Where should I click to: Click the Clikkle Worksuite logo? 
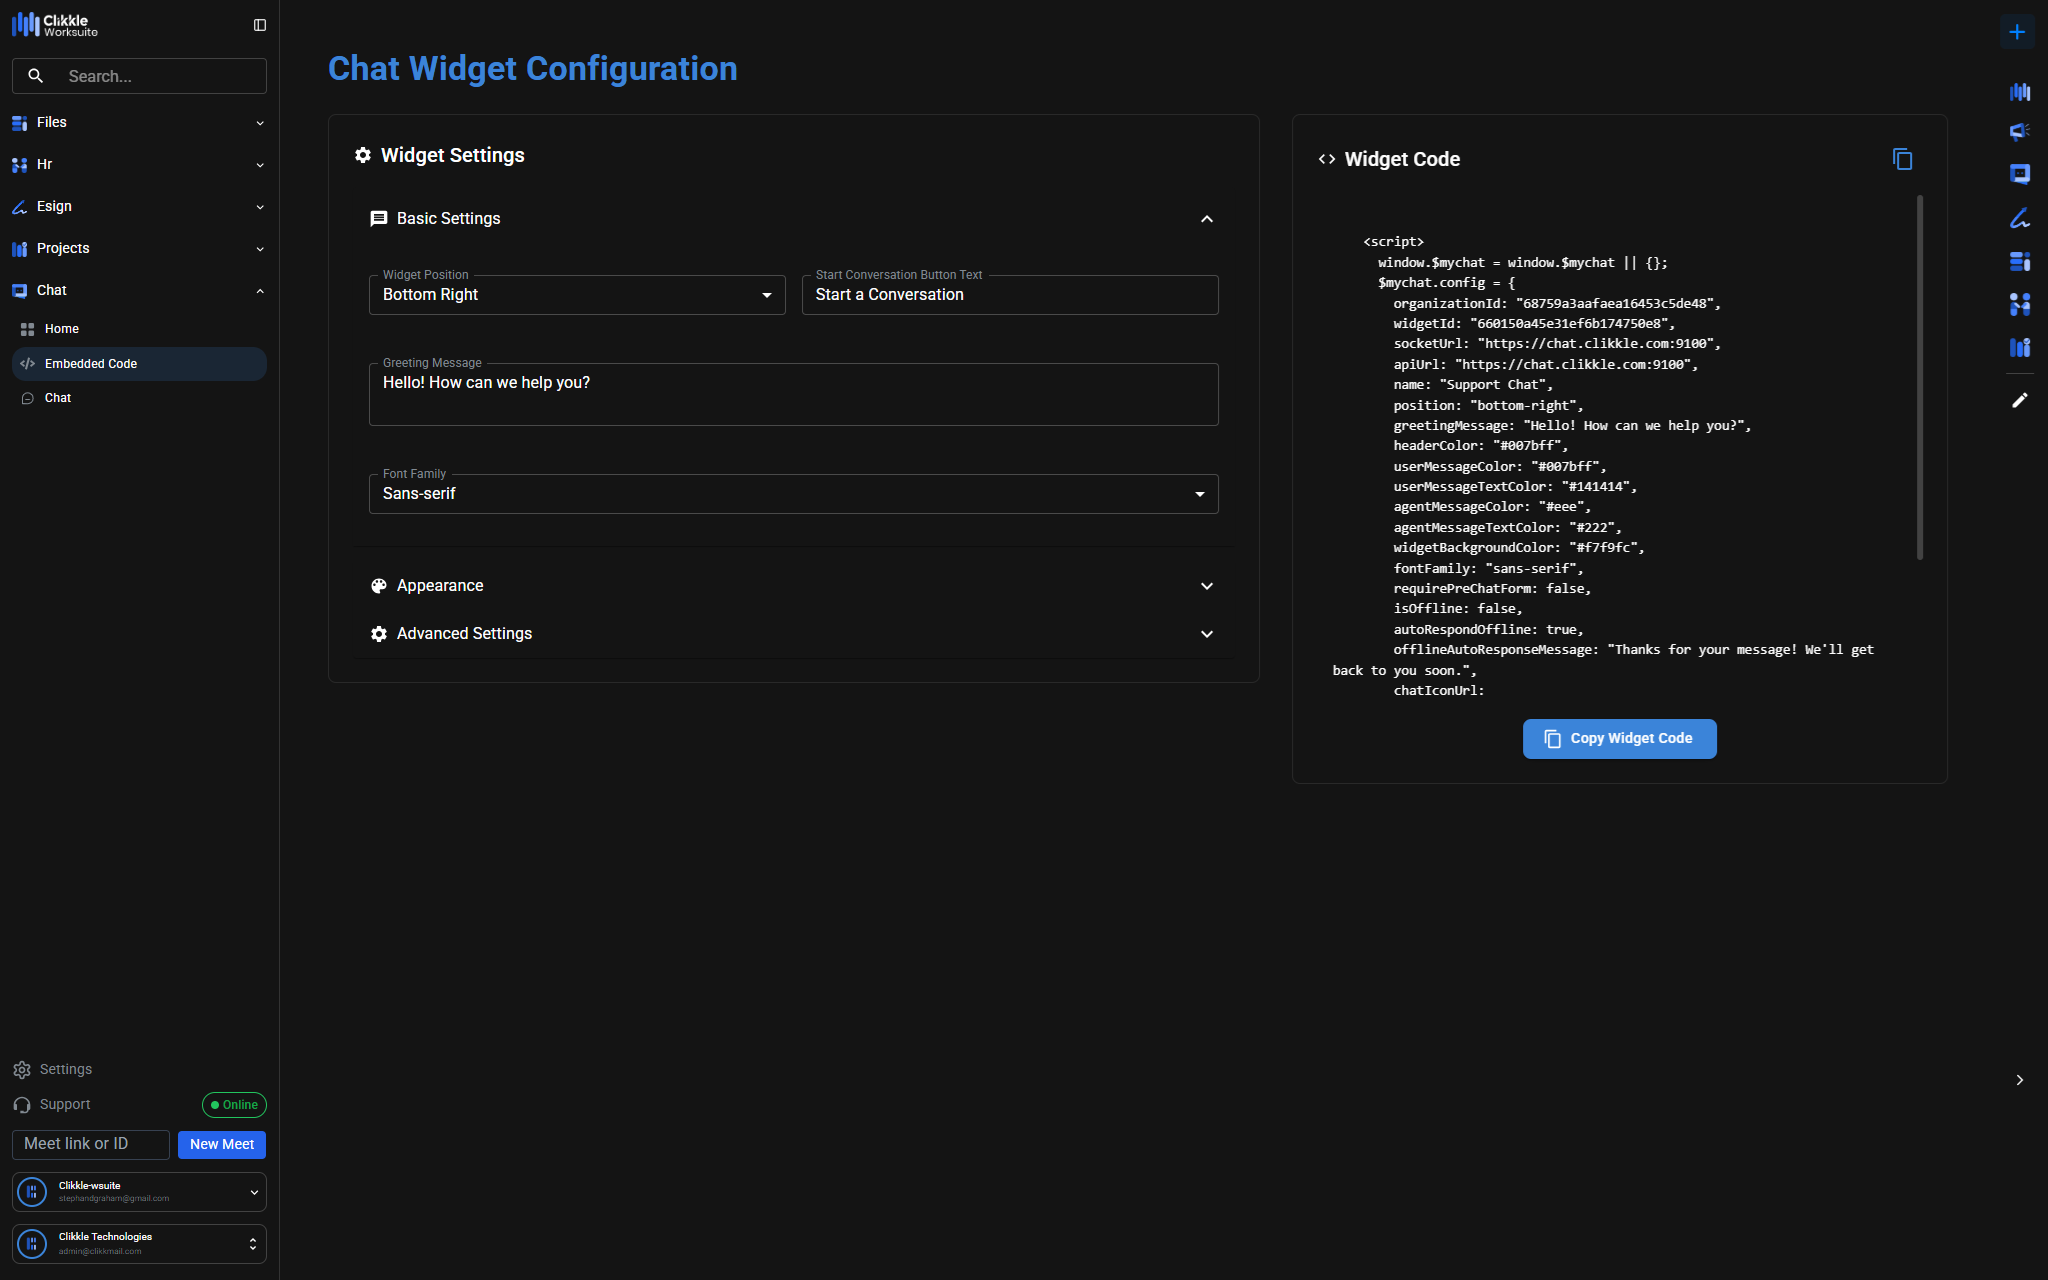coord(55,25)
